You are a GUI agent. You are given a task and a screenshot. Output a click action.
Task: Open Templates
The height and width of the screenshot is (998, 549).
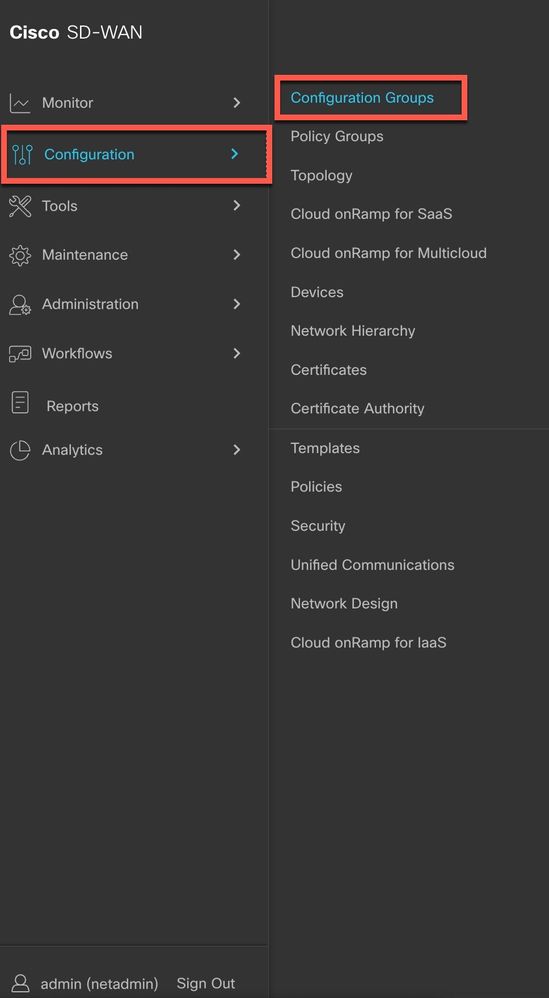(x=325, y=449)
